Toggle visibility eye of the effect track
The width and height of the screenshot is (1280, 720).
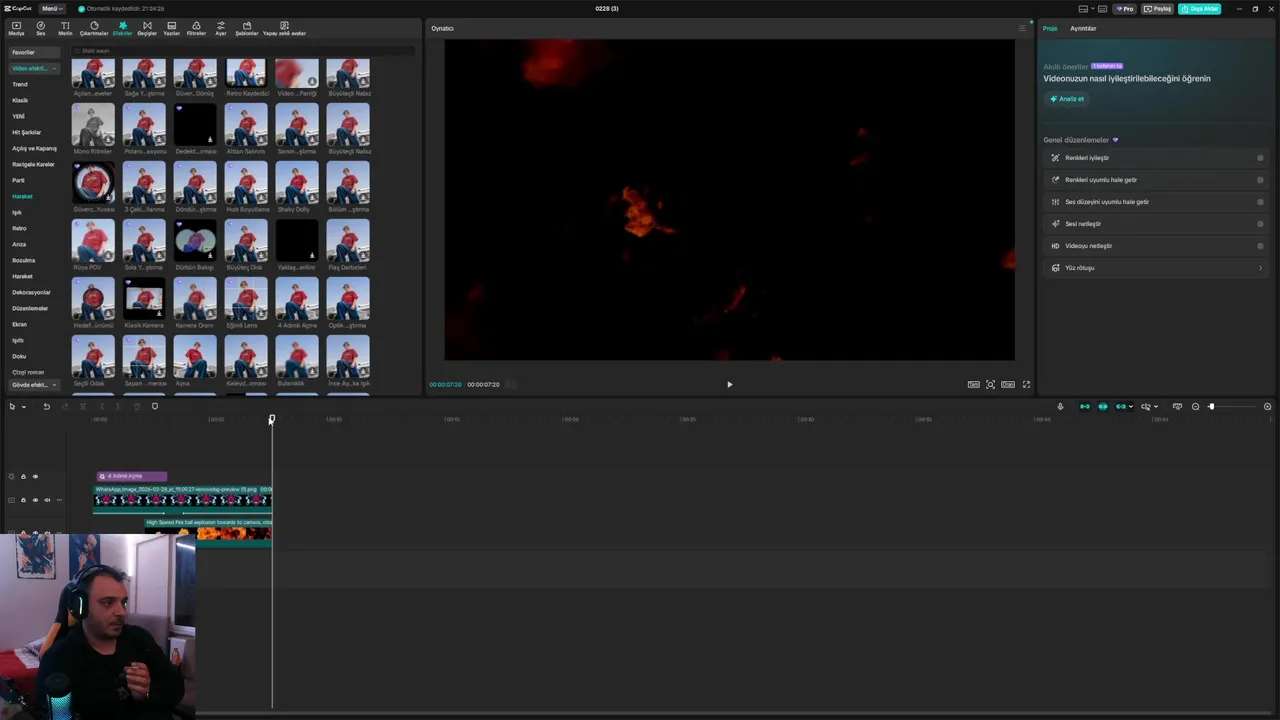(35, 476)
